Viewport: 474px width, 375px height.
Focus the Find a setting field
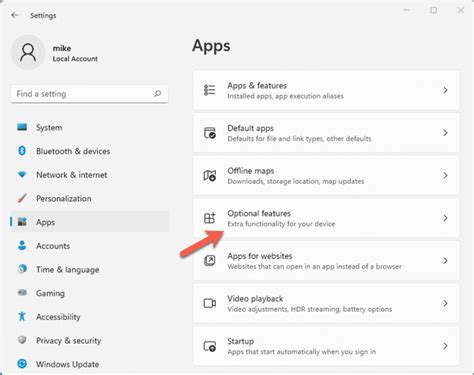pos(89,94)
